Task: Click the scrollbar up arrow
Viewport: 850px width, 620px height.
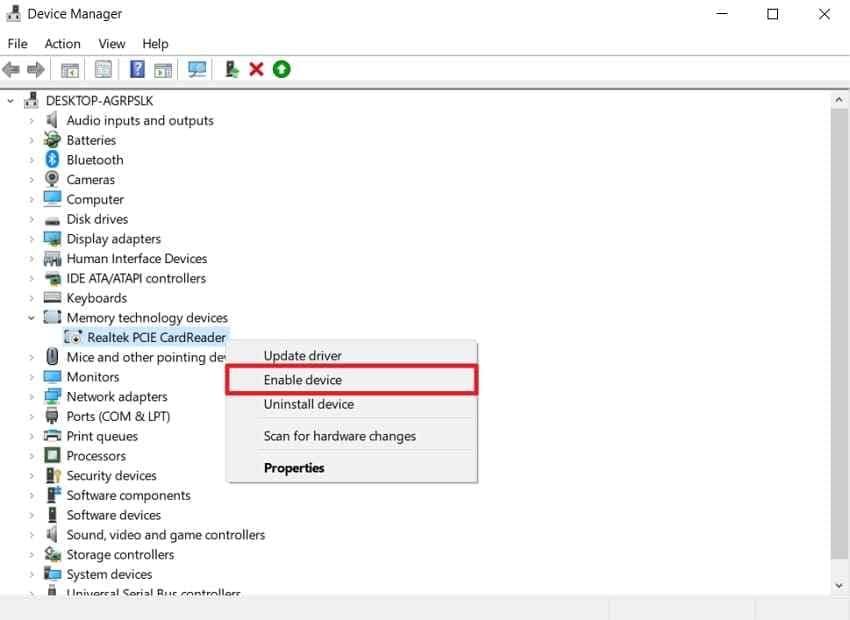Action: click(839, 100)
